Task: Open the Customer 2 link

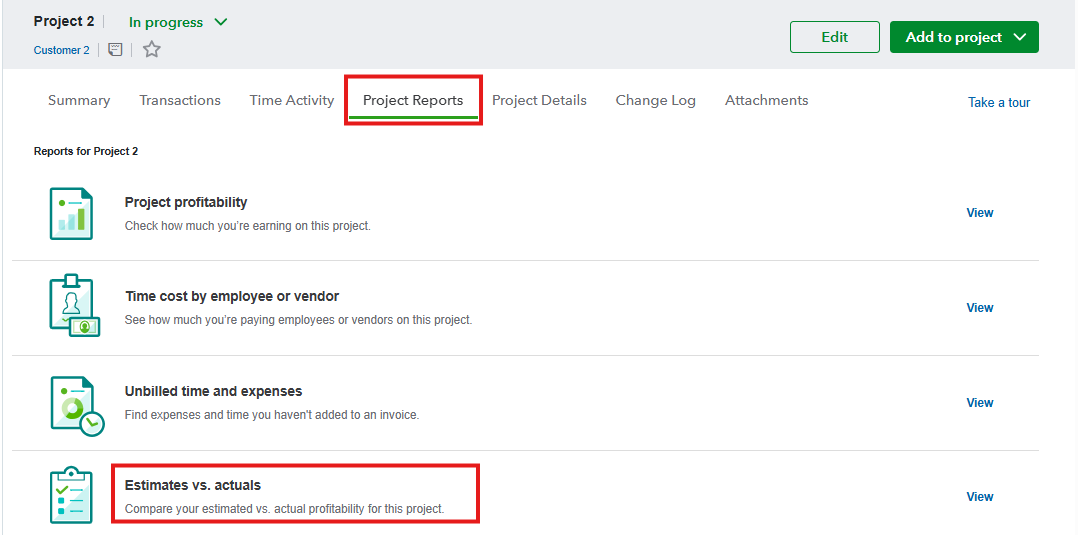Action: tap(61, 50)
